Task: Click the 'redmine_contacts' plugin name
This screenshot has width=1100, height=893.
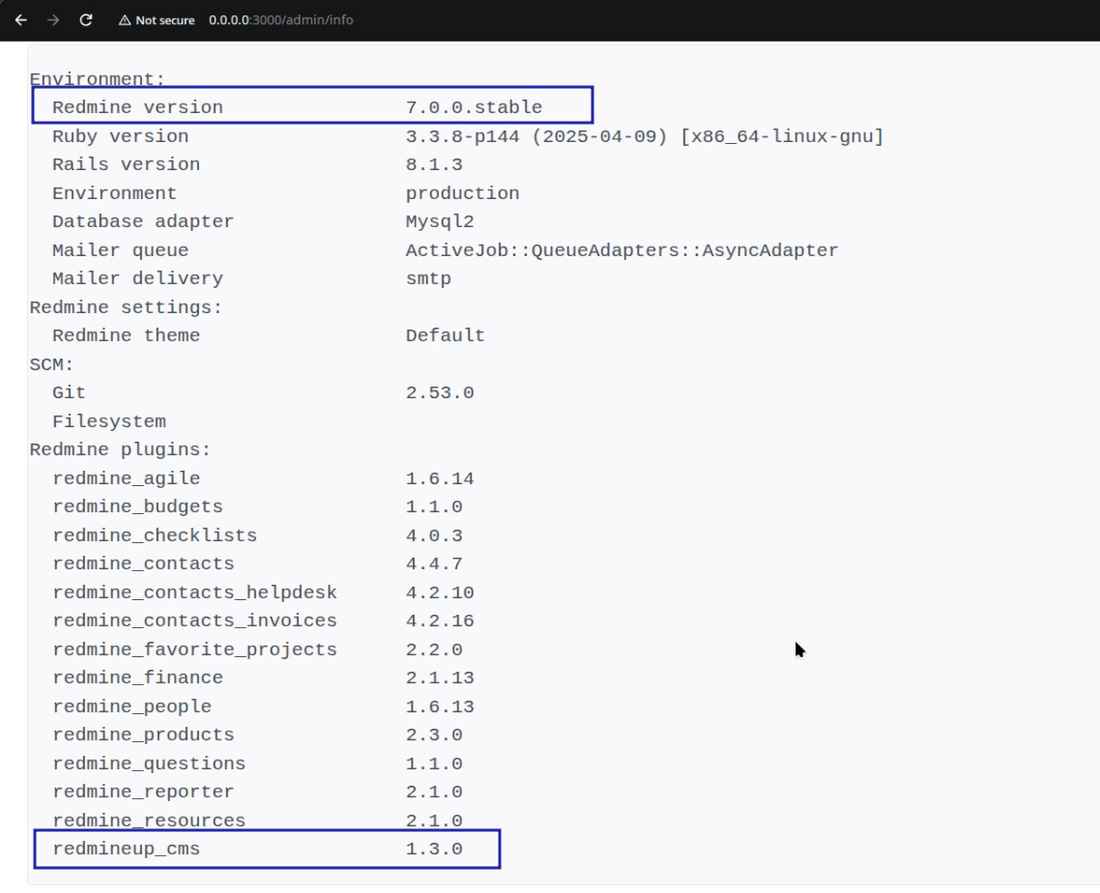Action: pos(143,564)
